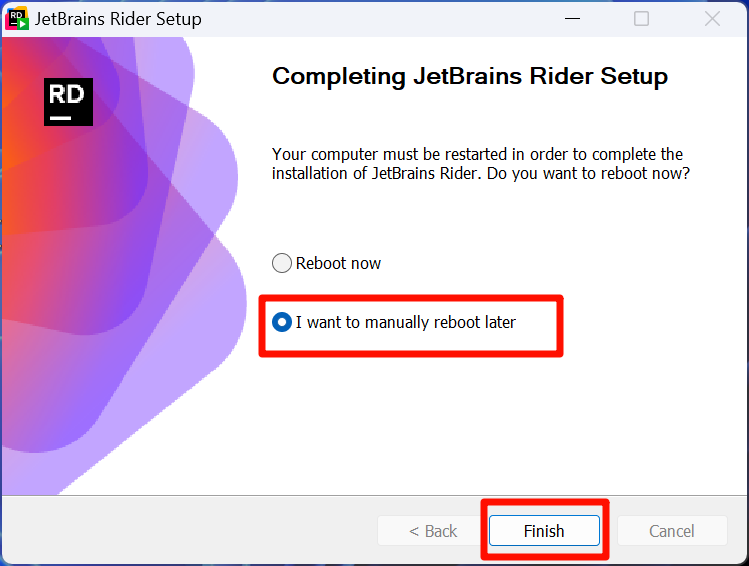Image resolution: width=749 pixels, height=566 pixels.
Task: Click Finish to complete the setup
Action: (544, 531)
